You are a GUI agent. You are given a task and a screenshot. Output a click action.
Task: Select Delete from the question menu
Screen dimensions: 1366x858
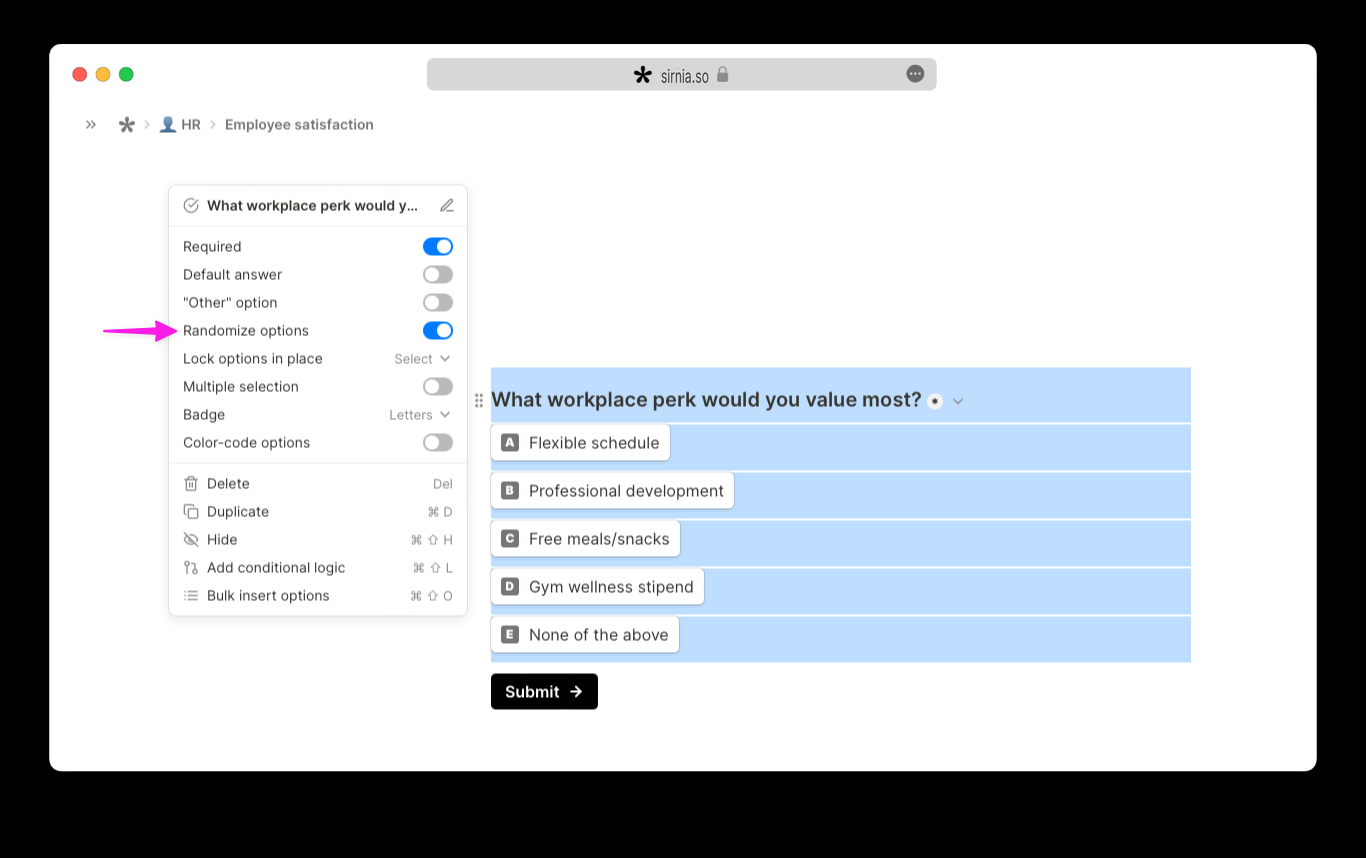(x=318, y=484)
